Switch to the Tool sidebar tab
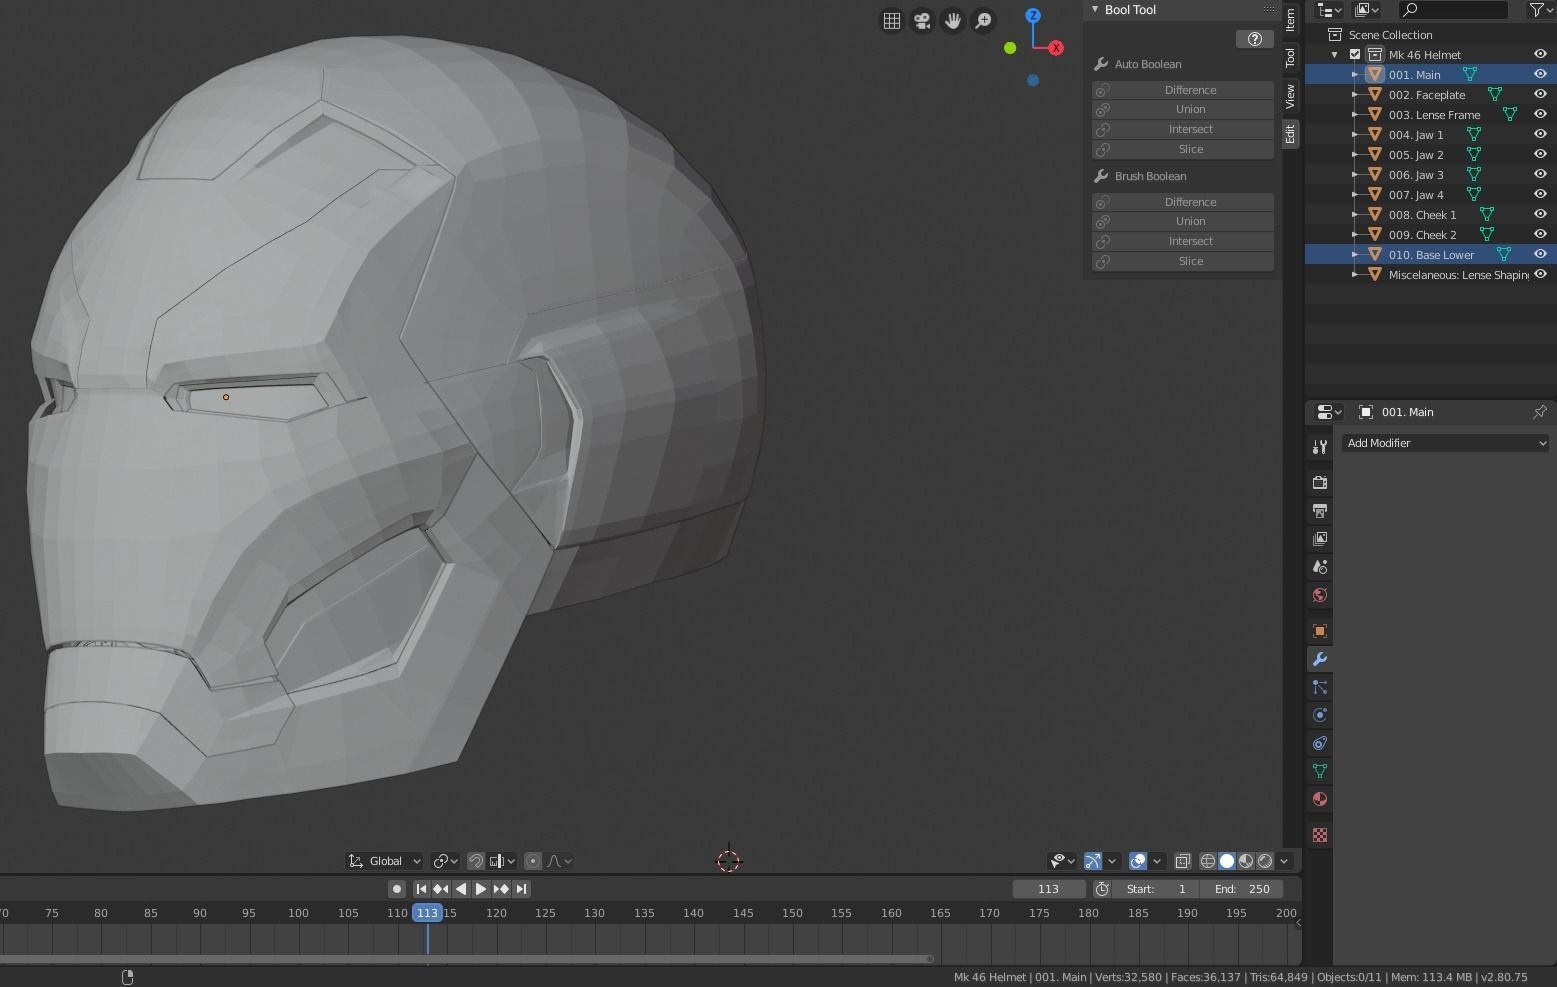 click(1290, 58)
